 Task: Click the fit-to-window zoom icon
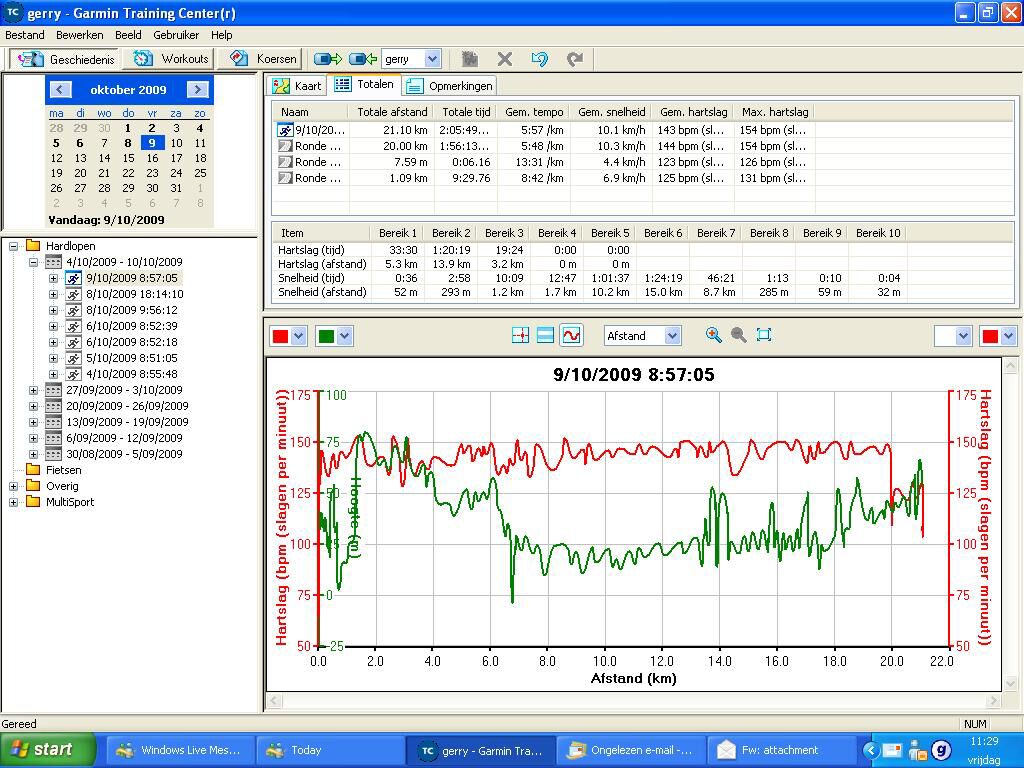click(x=764, y=335)
